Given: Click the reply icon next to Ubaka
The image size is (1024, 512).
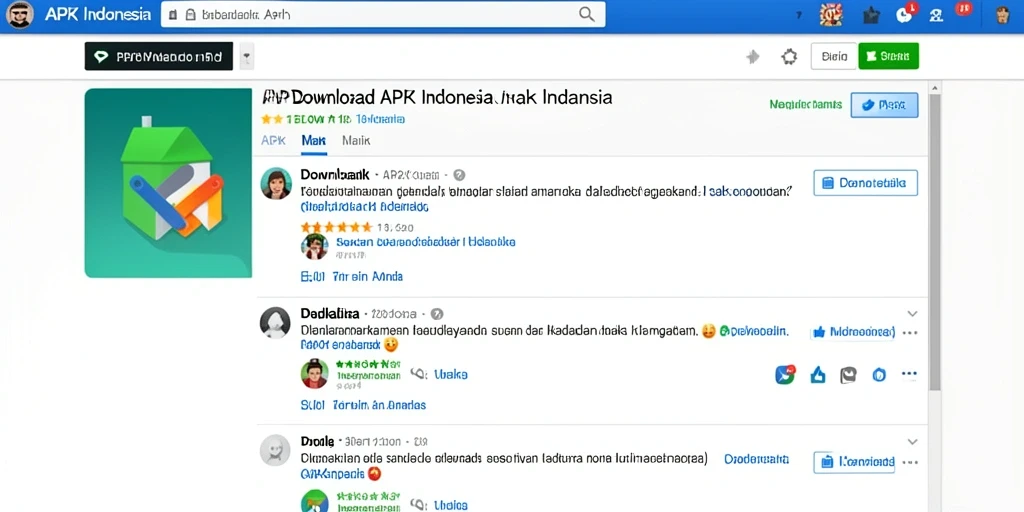Looking at the screenshot, I should pyautogui.click(x=419, y=374).
